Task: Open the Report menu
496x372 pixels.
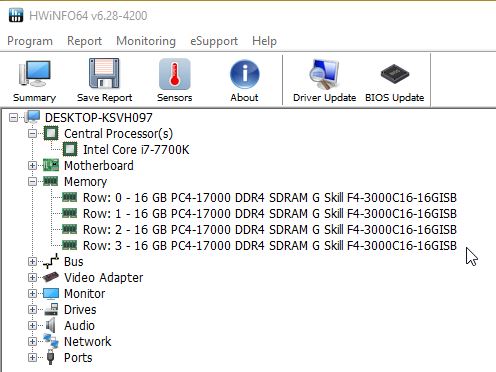Action: point(84,41)
